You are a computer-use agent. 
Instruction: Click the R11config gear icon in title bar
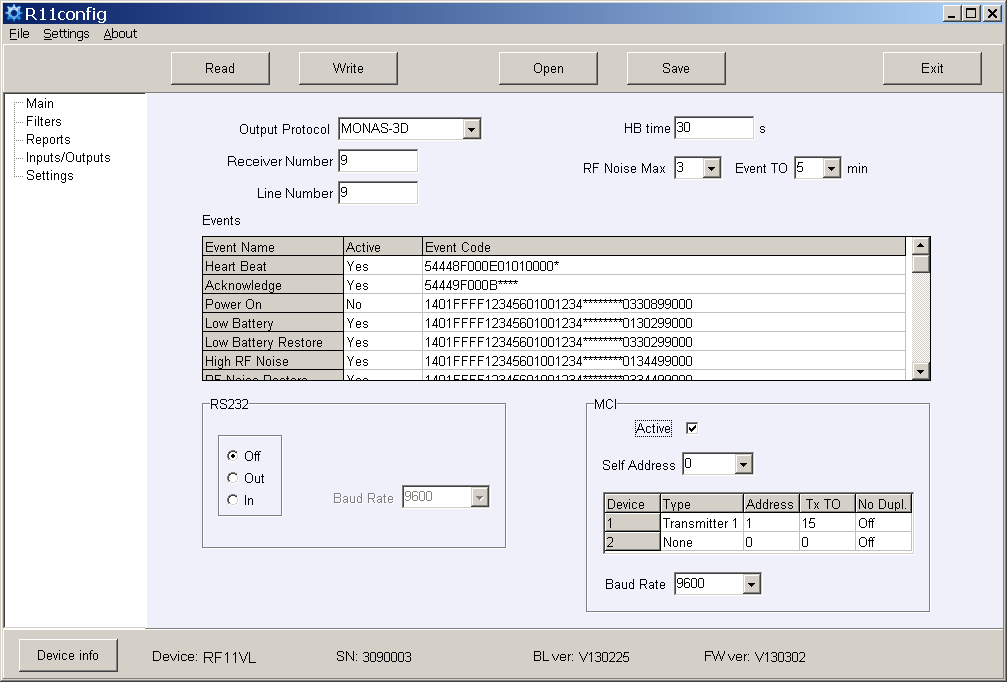(13, 13)
